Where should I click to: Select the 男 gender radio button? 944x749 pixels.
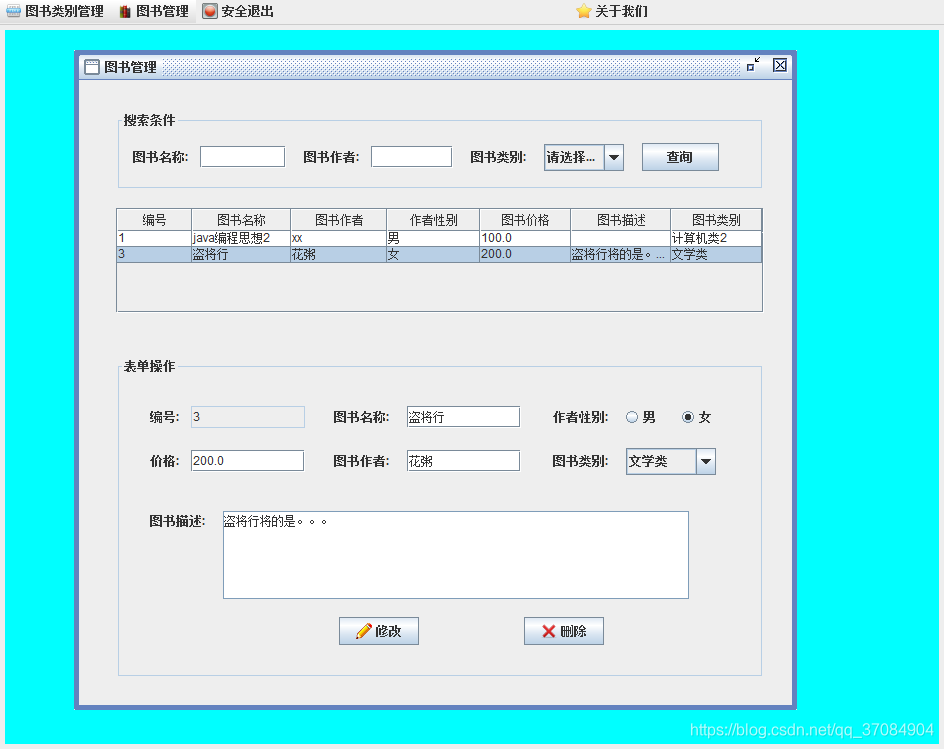tap(632, 417)
